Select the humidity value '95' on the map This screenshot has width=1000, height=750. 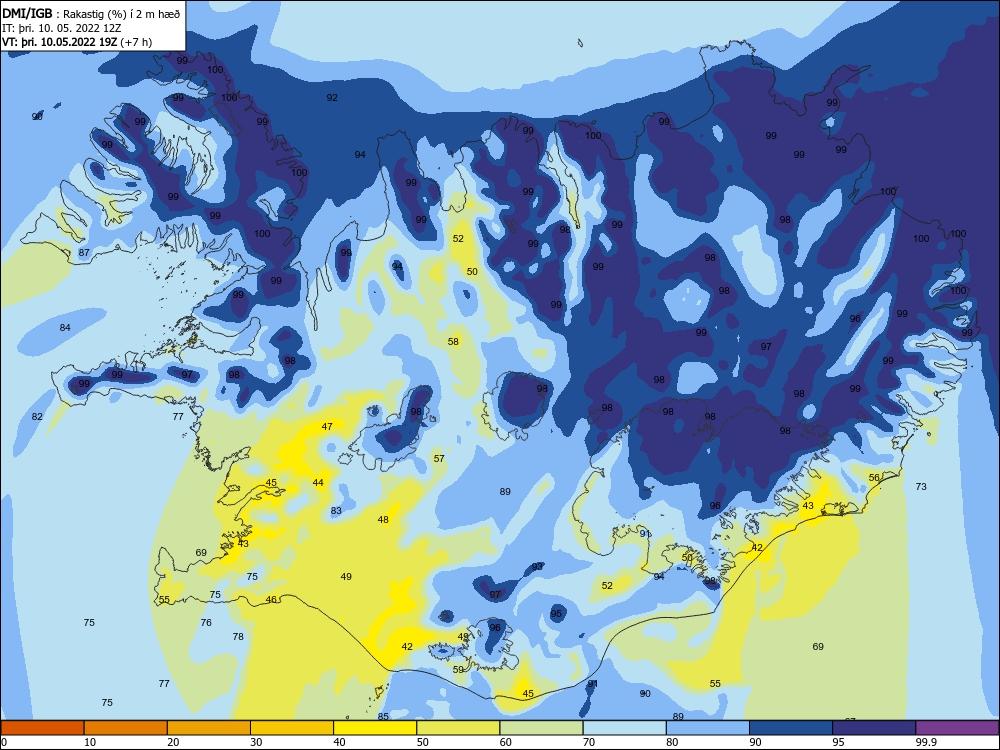(x=556, y=614)
